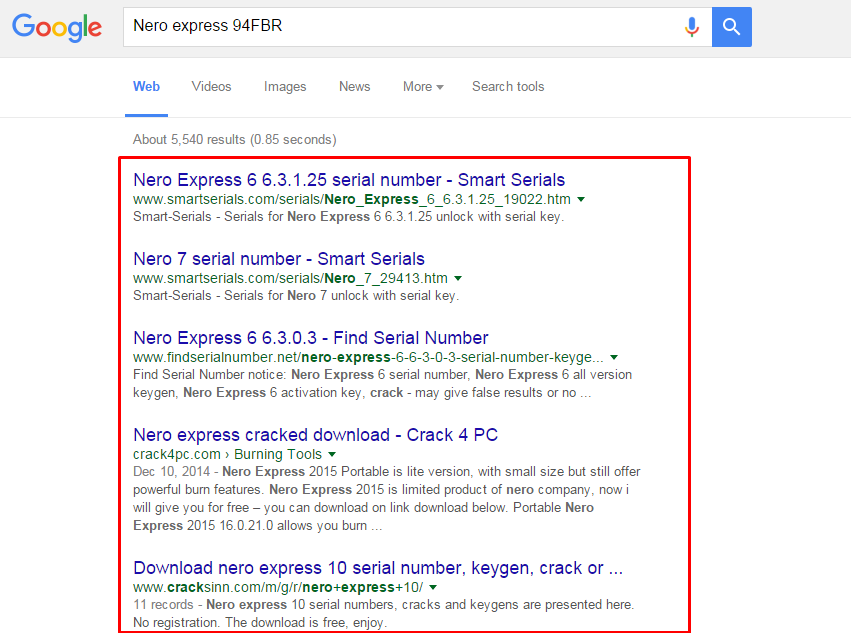Open Nero Express 6 6.3.1.25 serial number result
851x633 pixels.
(349, 180)
